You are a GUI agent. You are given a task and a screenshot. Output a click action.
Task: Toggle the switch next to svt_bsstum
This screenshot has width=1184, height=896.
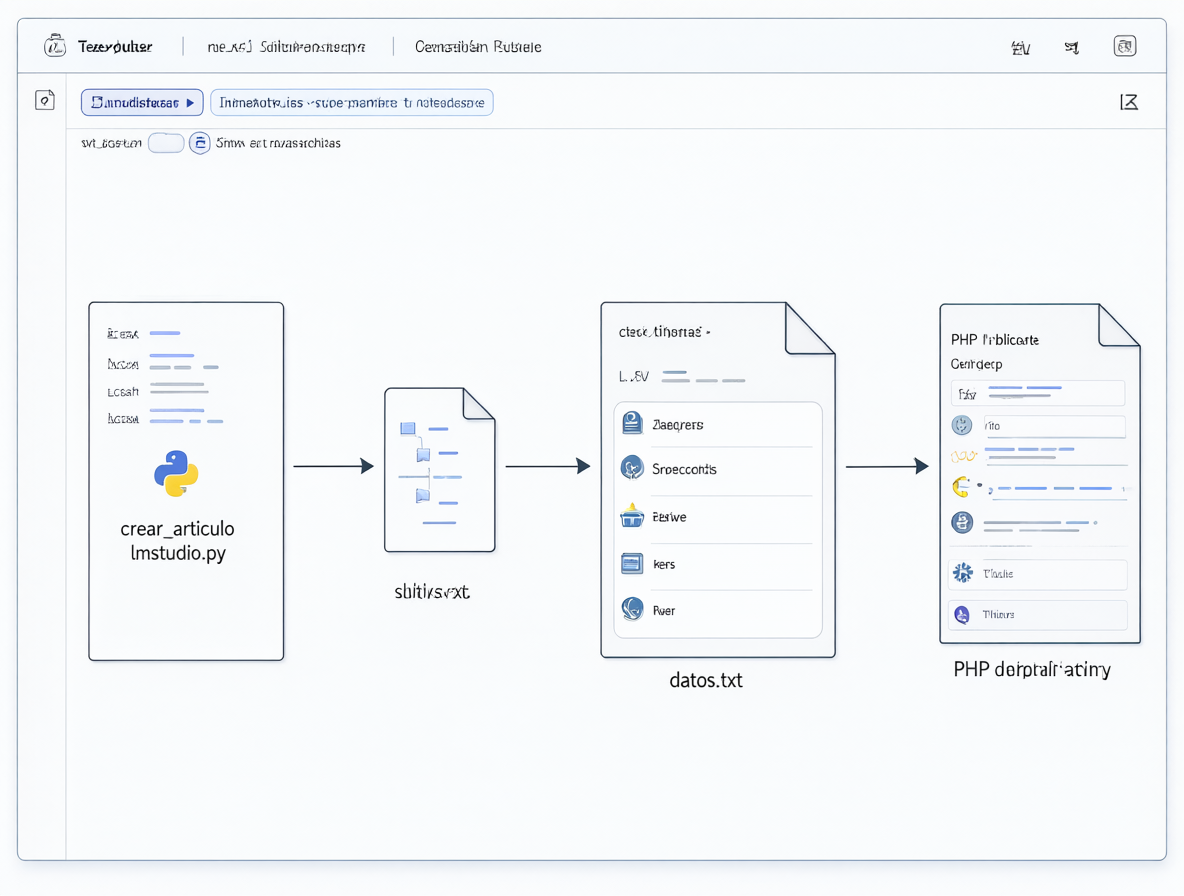click(166, 143)
